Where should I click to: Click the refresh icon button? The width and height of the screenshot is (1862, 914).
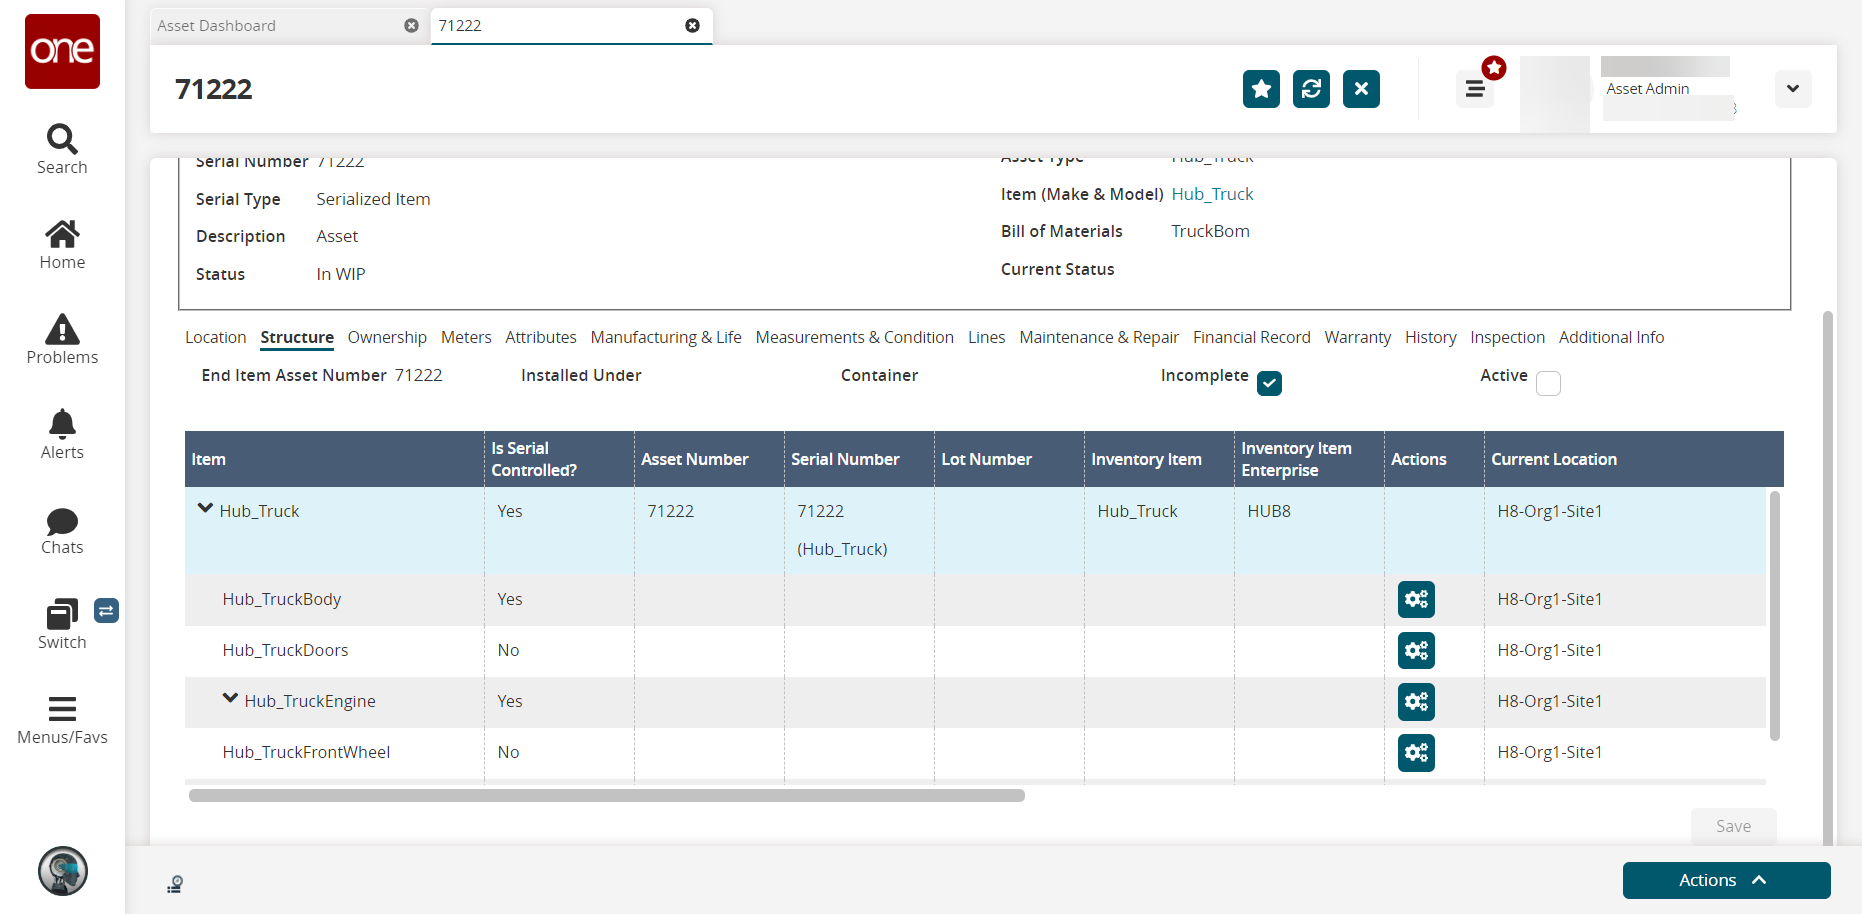(x=1311, y=89)
